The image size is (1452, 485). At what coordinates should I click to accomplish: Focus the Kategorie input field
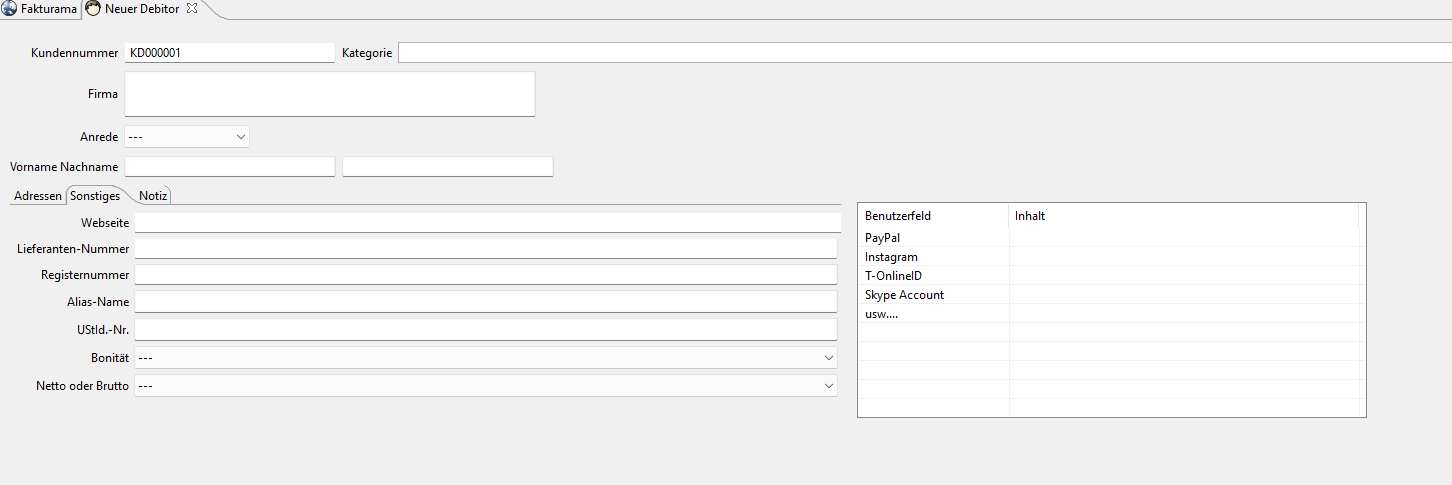click(925, 53)
